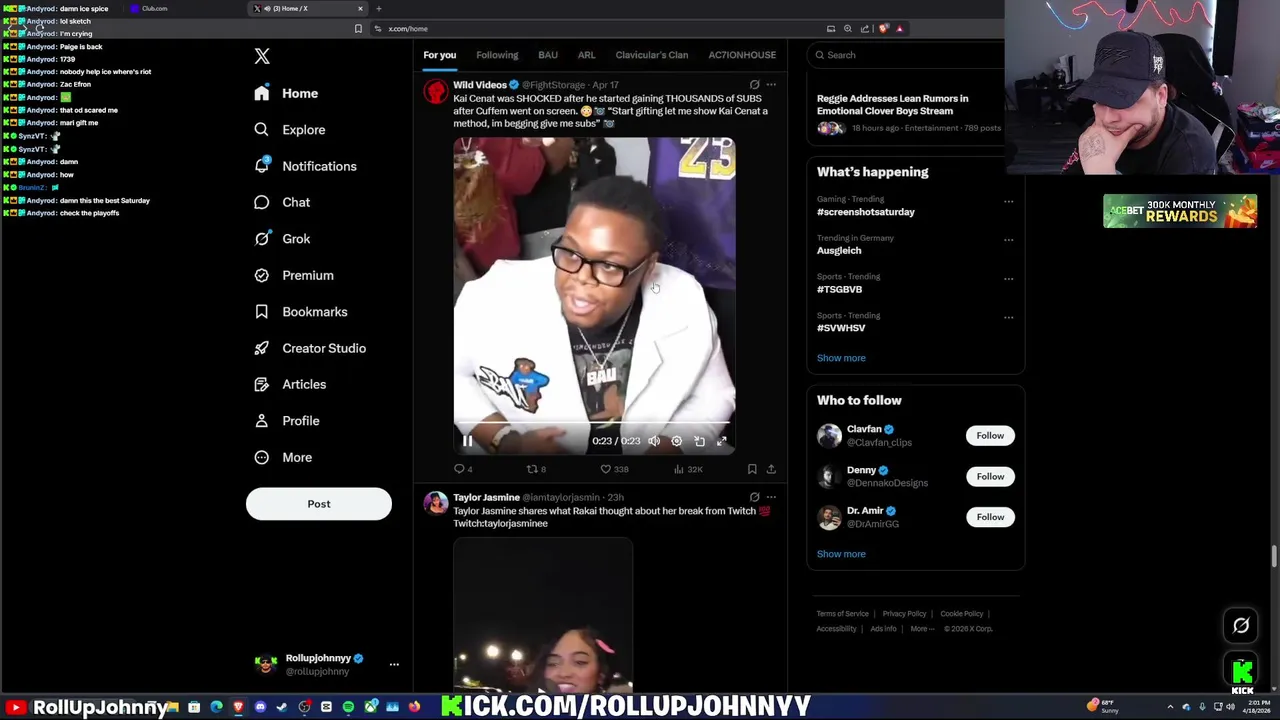
Task: Open the Home page in sidebar
Action: point(286,93)
